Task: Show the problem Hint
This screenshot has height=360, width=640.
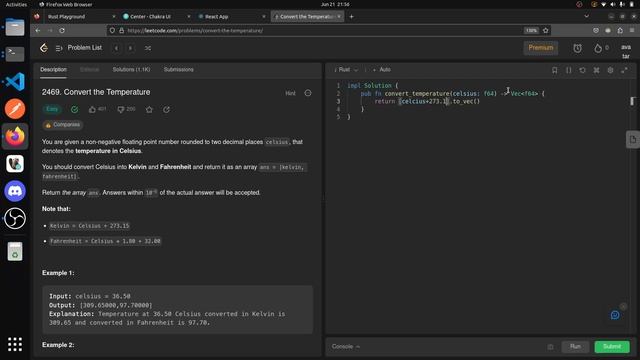Action: click(290, 93)
